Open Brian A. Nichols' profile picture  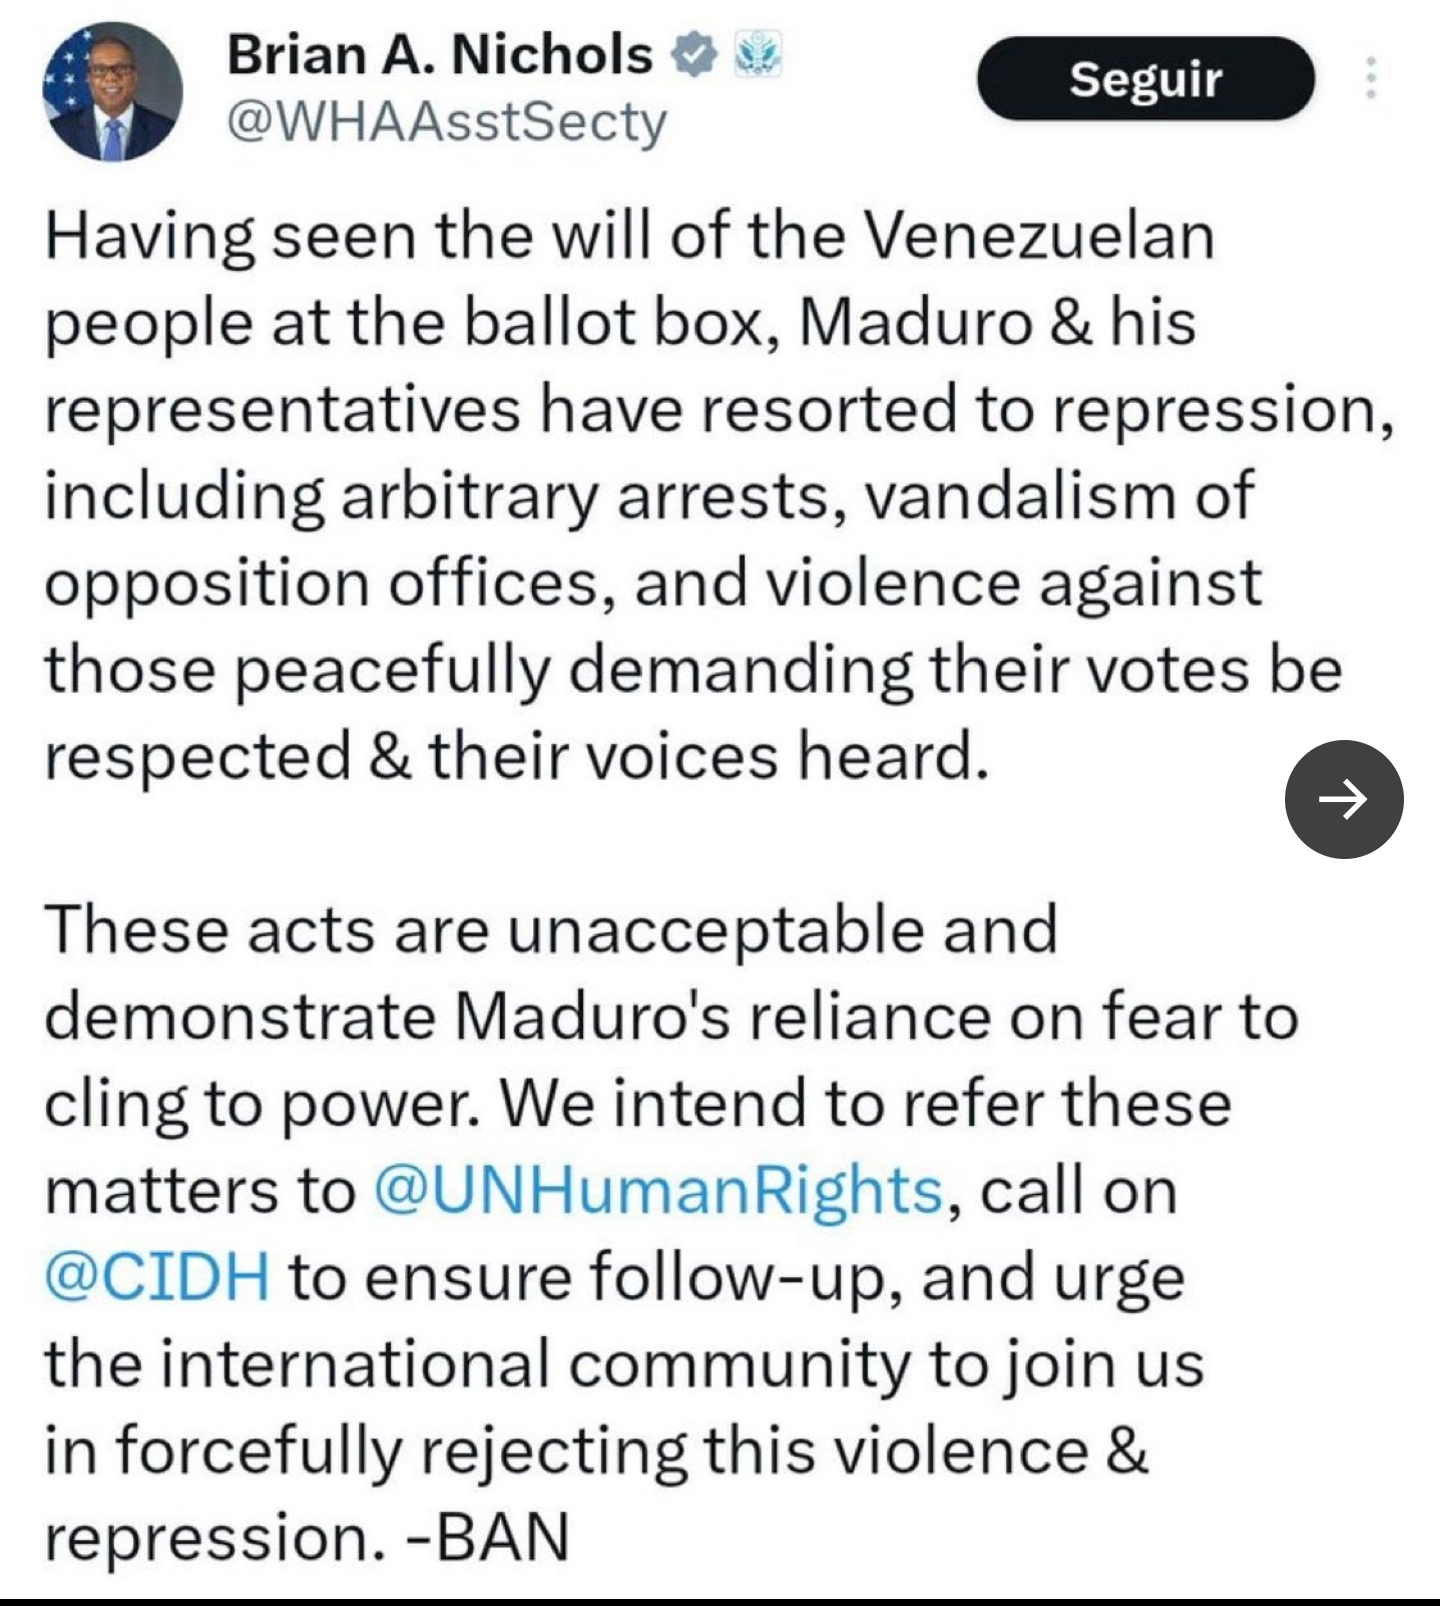coord(112,92)
